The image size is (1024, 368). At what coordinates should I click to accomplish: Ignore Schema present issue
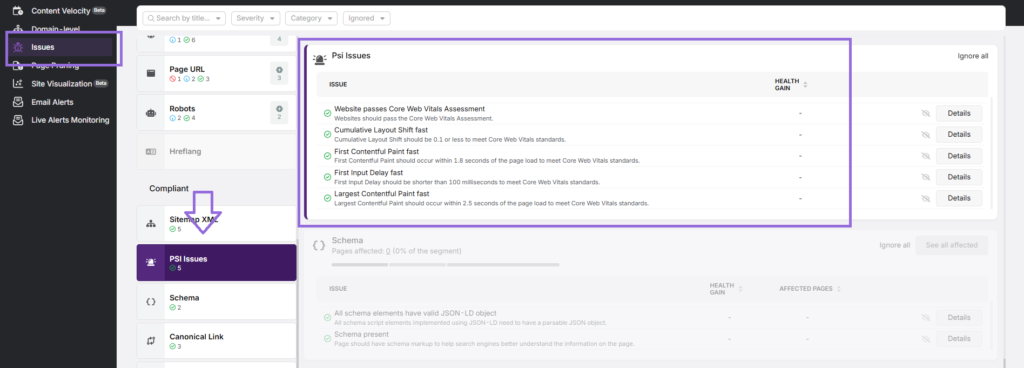point(925,339)
